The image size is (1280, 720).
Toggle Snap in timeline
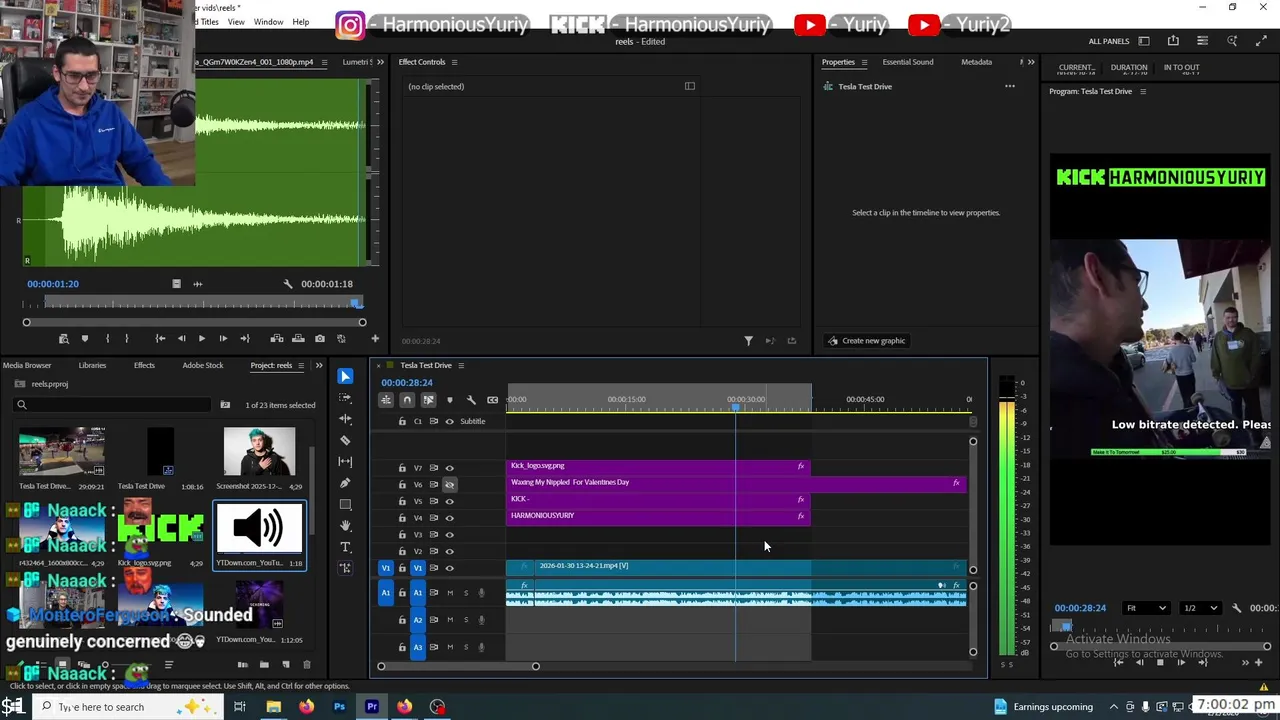(x=407, y=400)
